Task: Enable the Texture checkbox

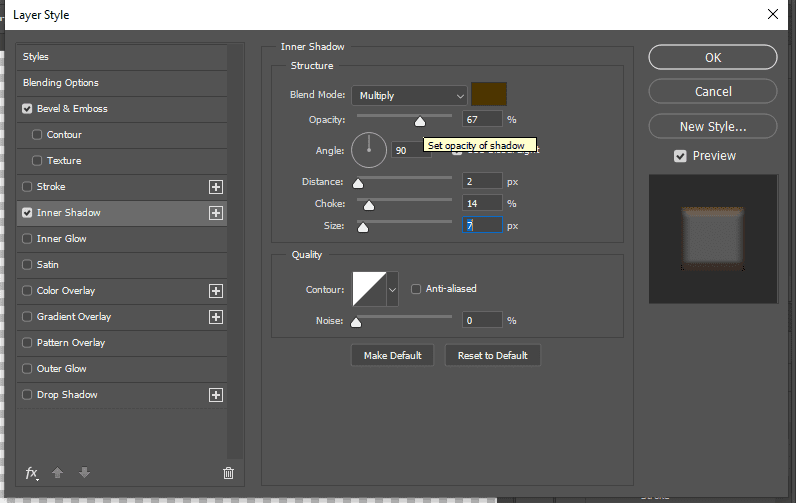Action: [37, 160]
